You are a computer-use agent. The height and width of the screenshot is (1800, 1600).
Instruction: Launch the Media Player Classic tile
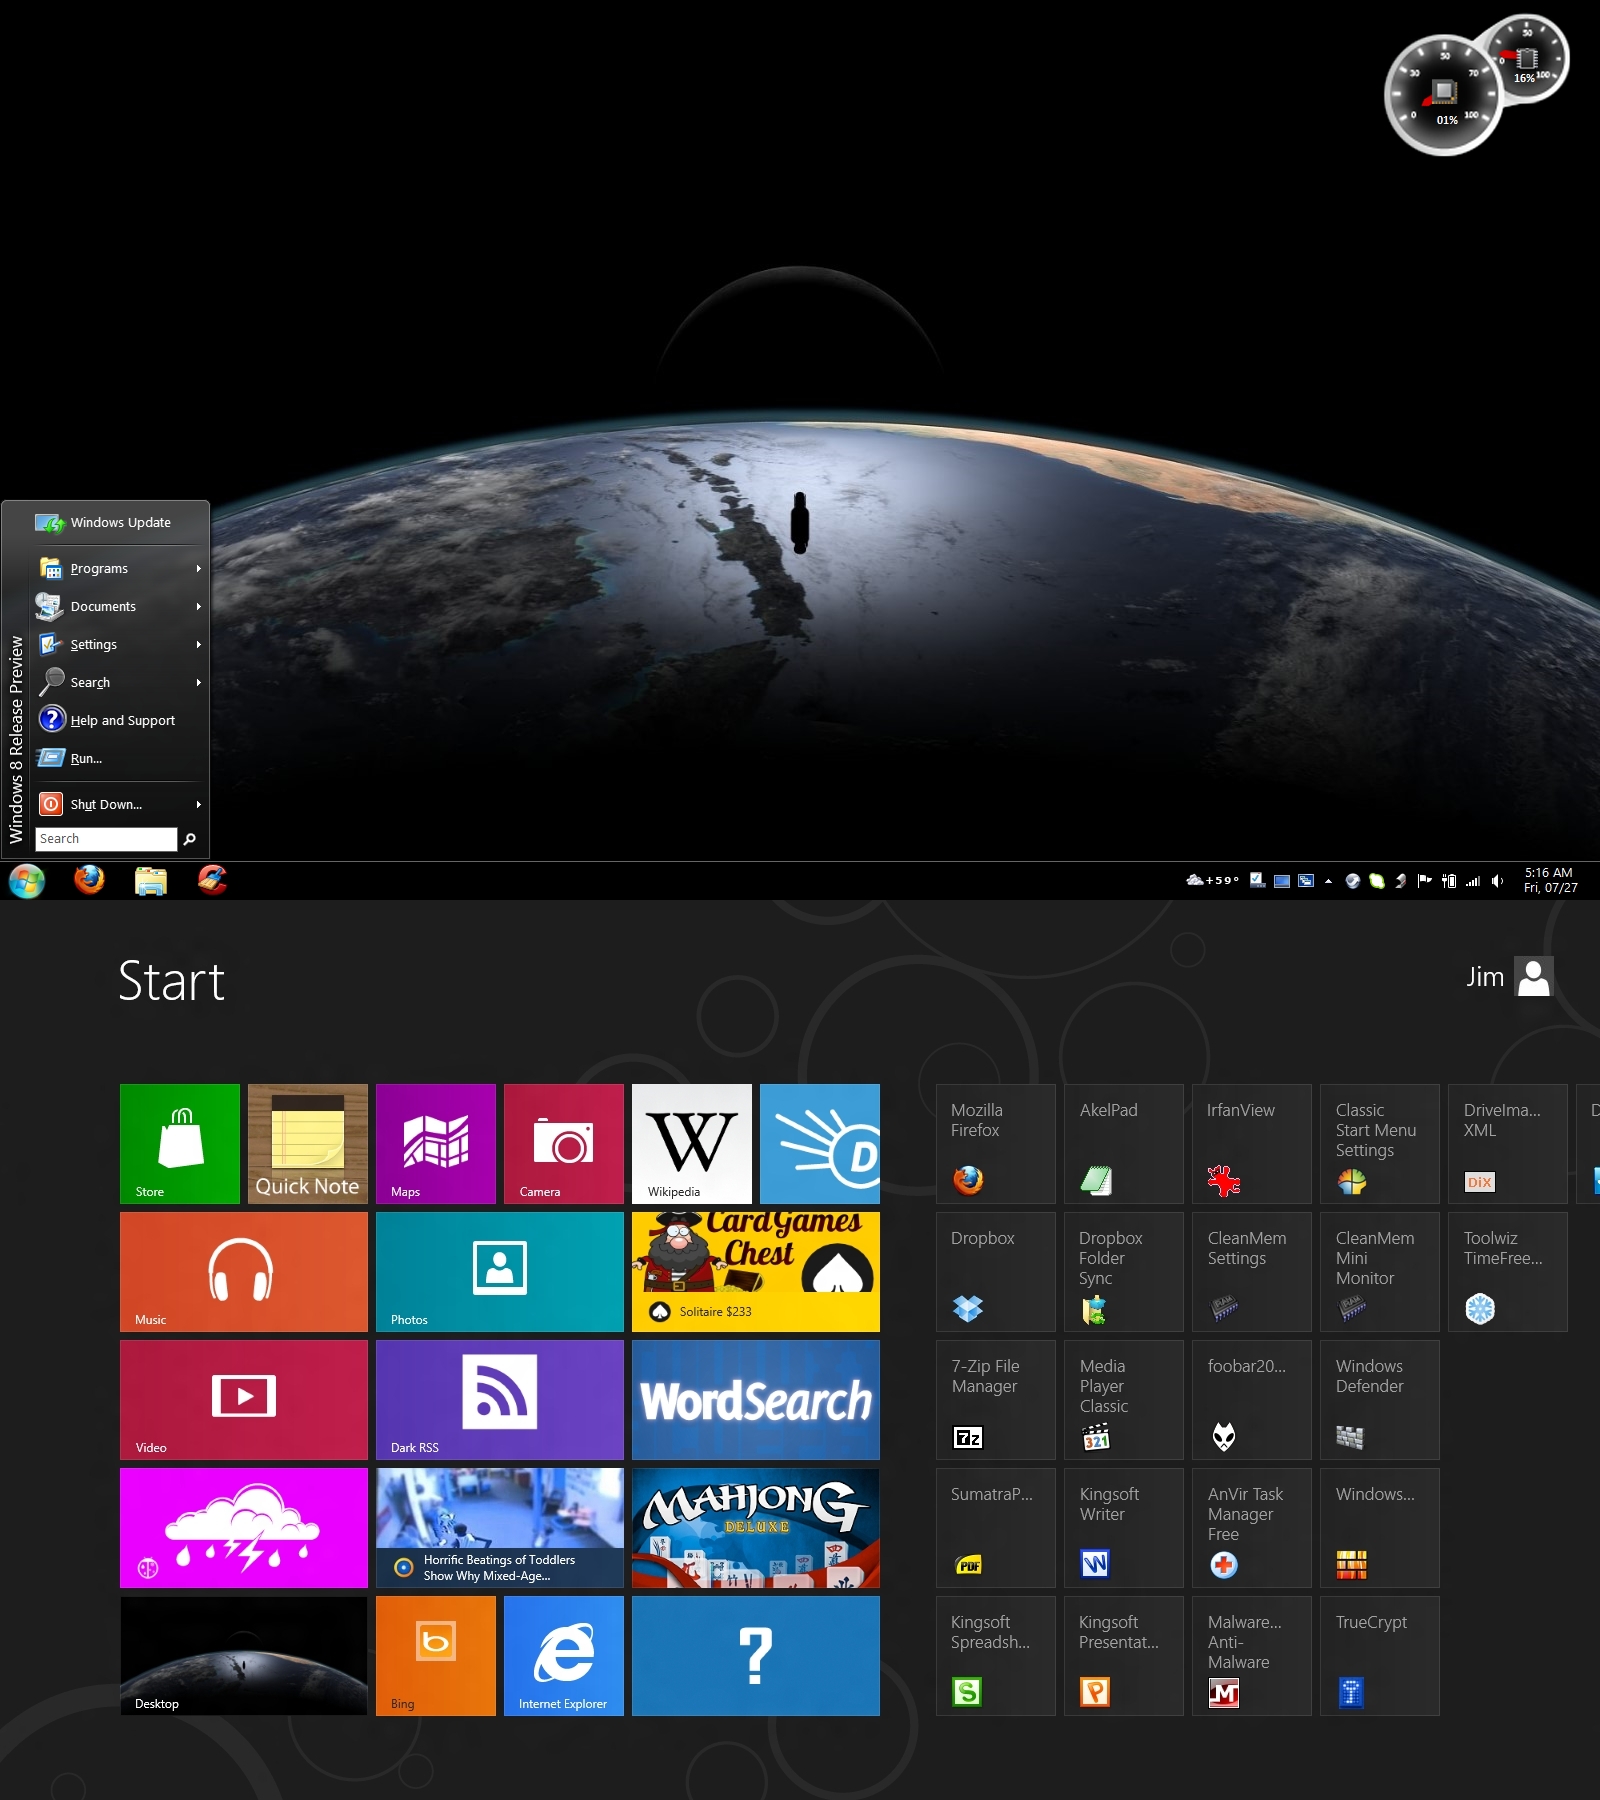point(1124,1399)
